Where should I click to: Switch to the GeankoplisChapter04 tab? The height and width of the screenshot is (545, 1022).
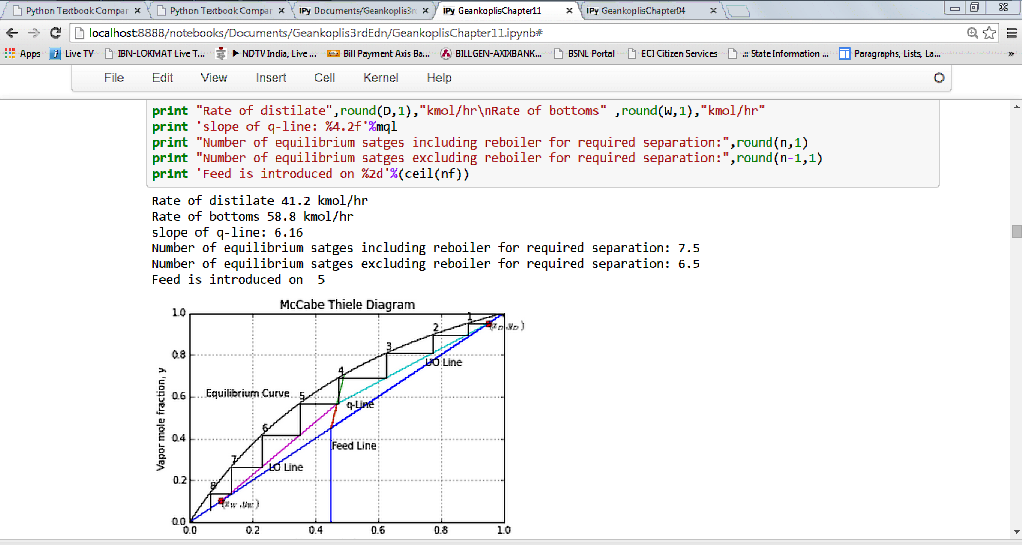[644, 11]
